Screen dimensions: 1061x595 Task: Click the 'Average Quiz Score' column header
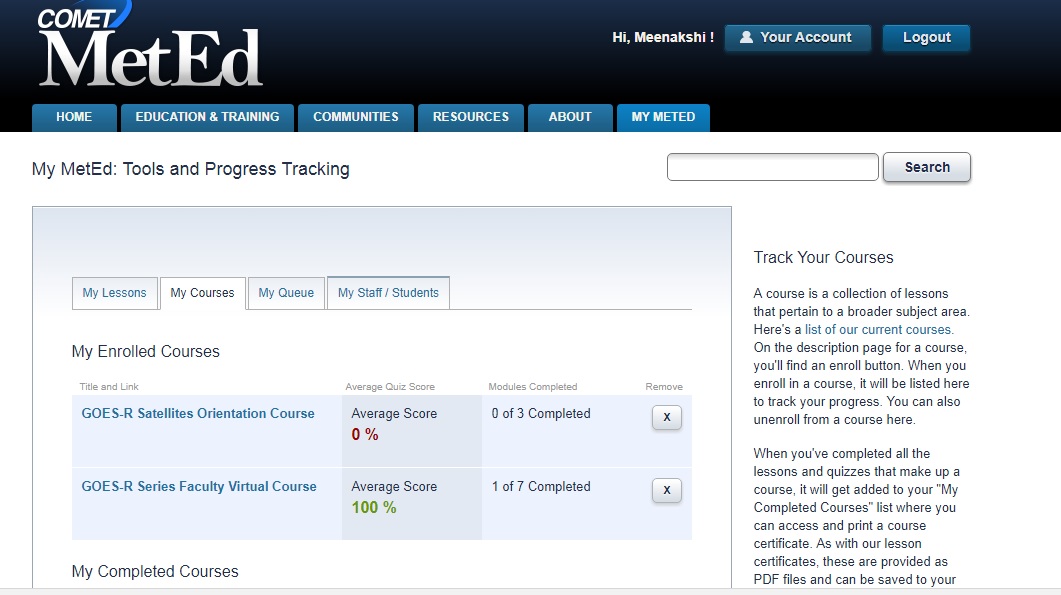390,387
